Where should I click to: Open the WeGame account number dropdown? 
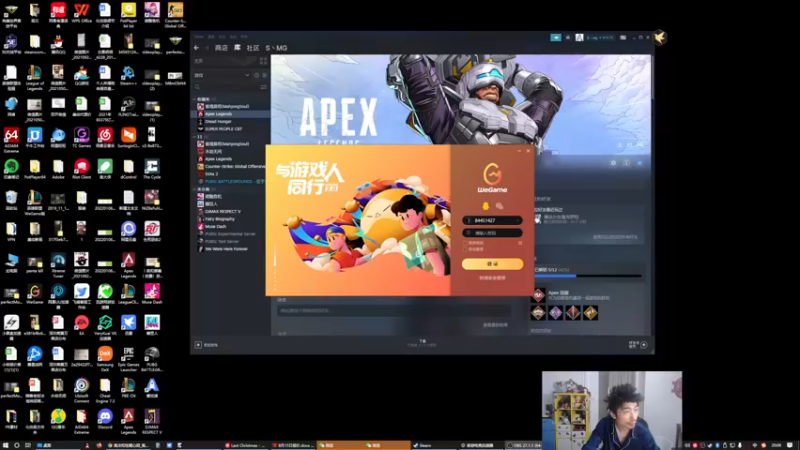518,220
